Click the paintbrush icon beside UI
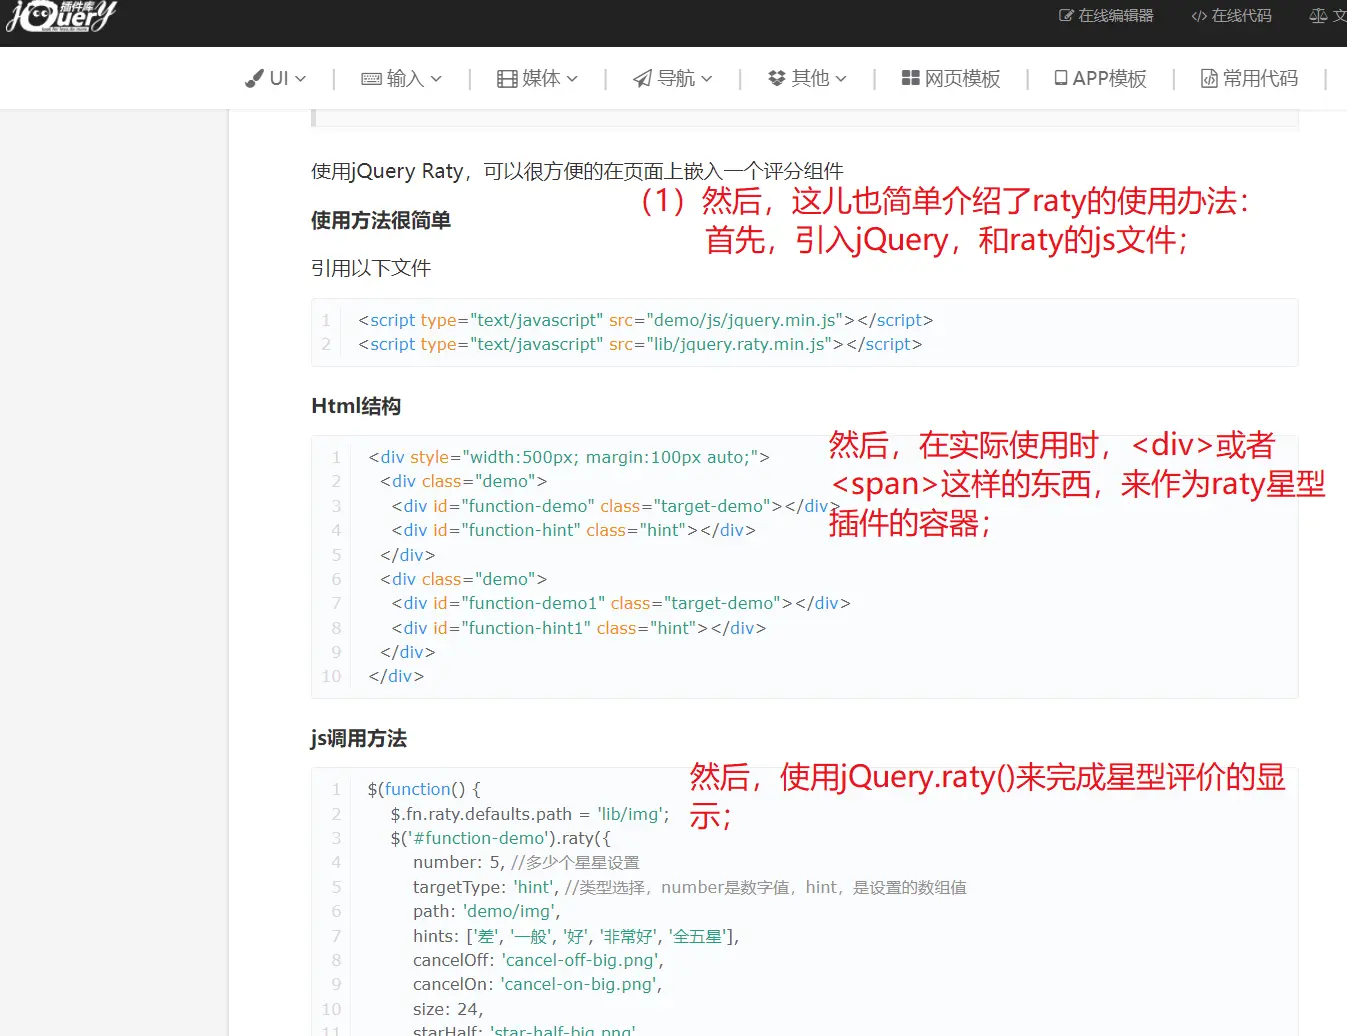The image size is (1347, 1036). click(255, 79)
